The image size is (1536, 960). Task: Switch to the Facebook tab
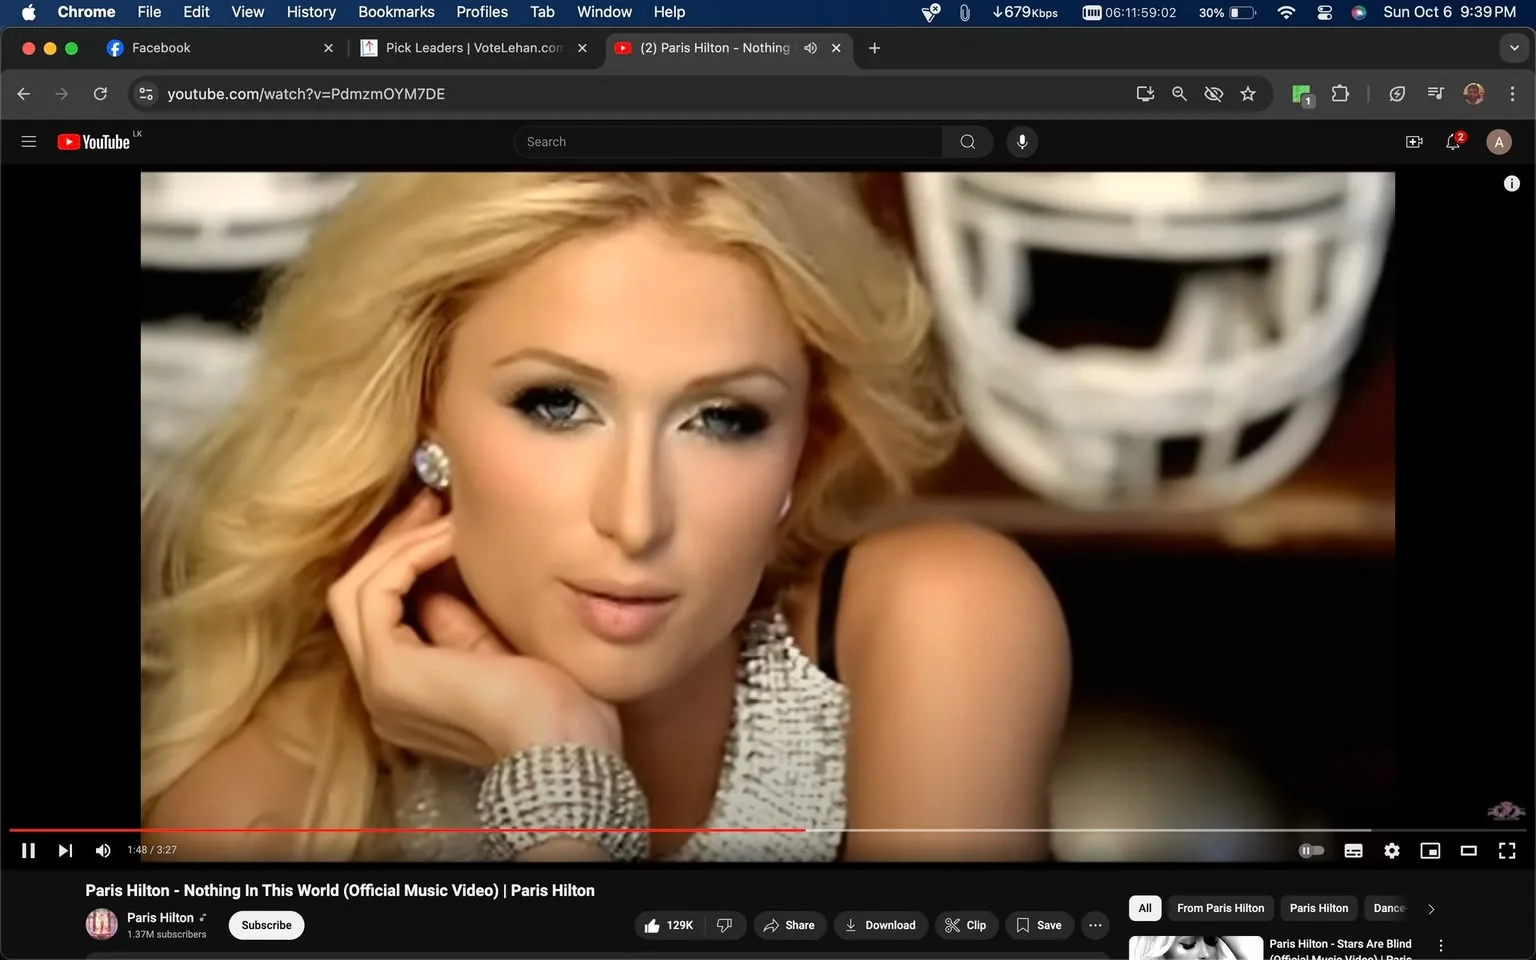coord(219,48)
